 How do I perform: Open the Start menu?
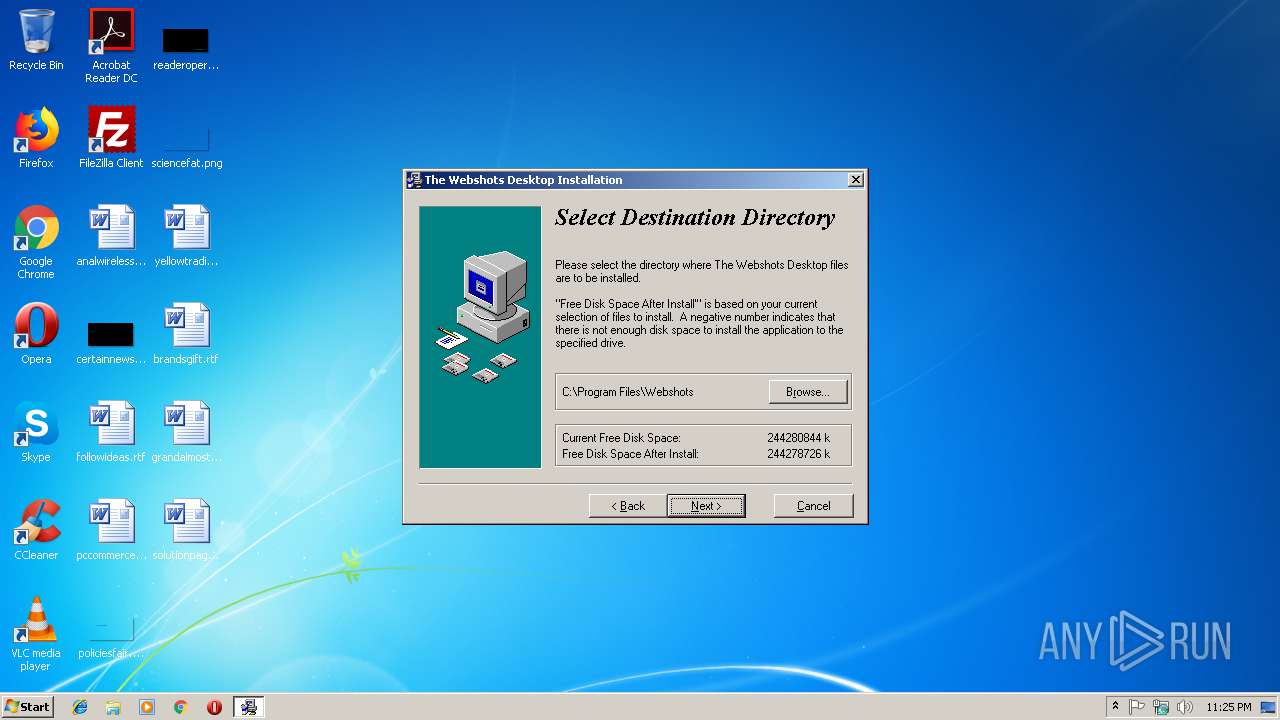pyautogui.click(x=27, y=707)
